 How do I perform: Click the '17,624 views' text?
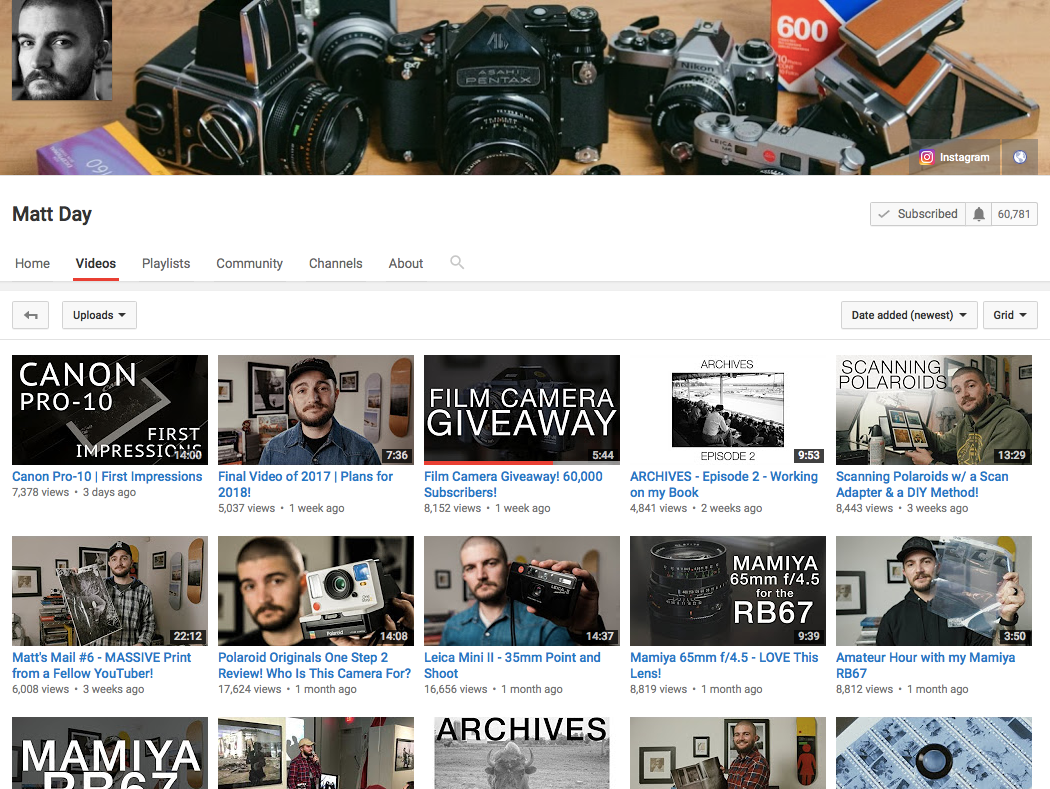click(250, 689)
